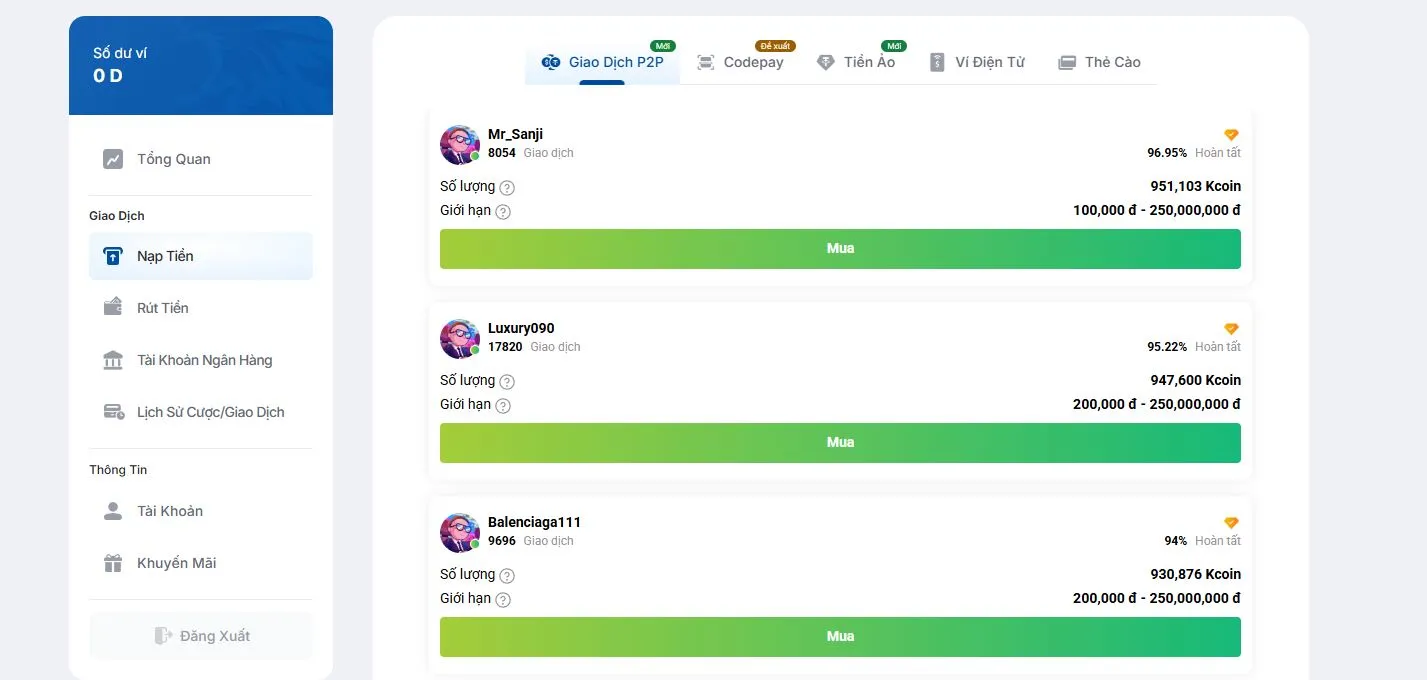Viewport: 1427px width, 680px height.
Task: Click the Lịch Sử Cược/Giao Dịch icon
Action: (x=113, y=412)
